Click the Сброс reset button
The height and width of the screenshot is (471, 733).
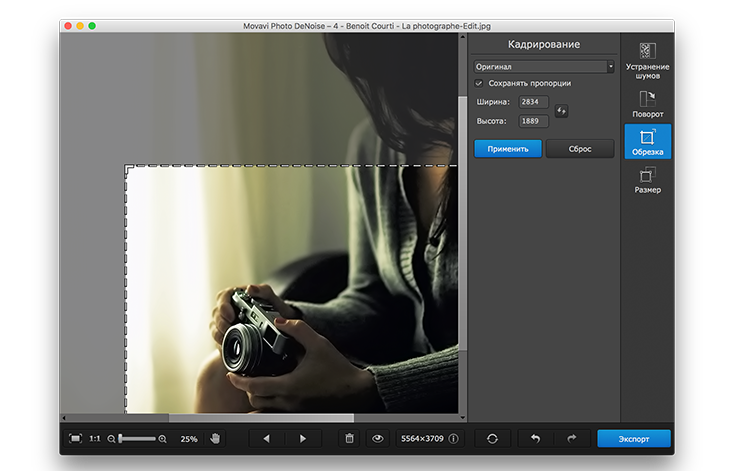580,149
